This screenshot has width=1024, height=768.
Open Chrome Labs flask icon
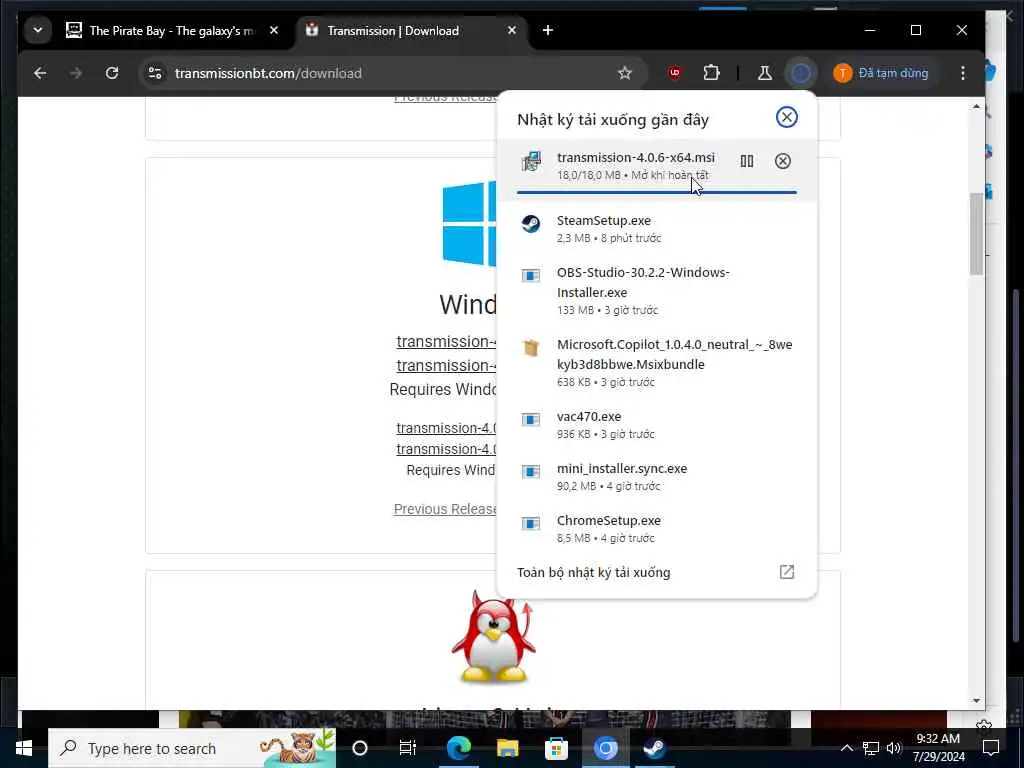pos(764,73)
